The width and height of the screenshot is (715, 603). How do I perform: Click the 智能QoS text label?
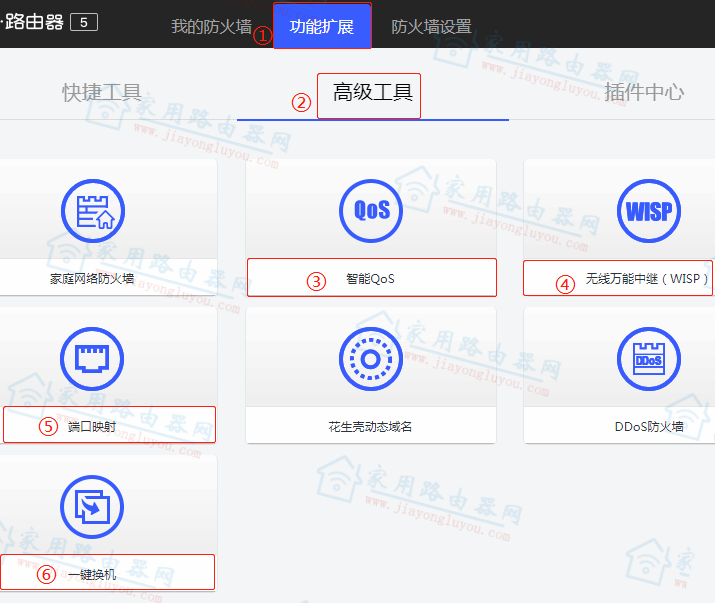[x=370, y=278]
